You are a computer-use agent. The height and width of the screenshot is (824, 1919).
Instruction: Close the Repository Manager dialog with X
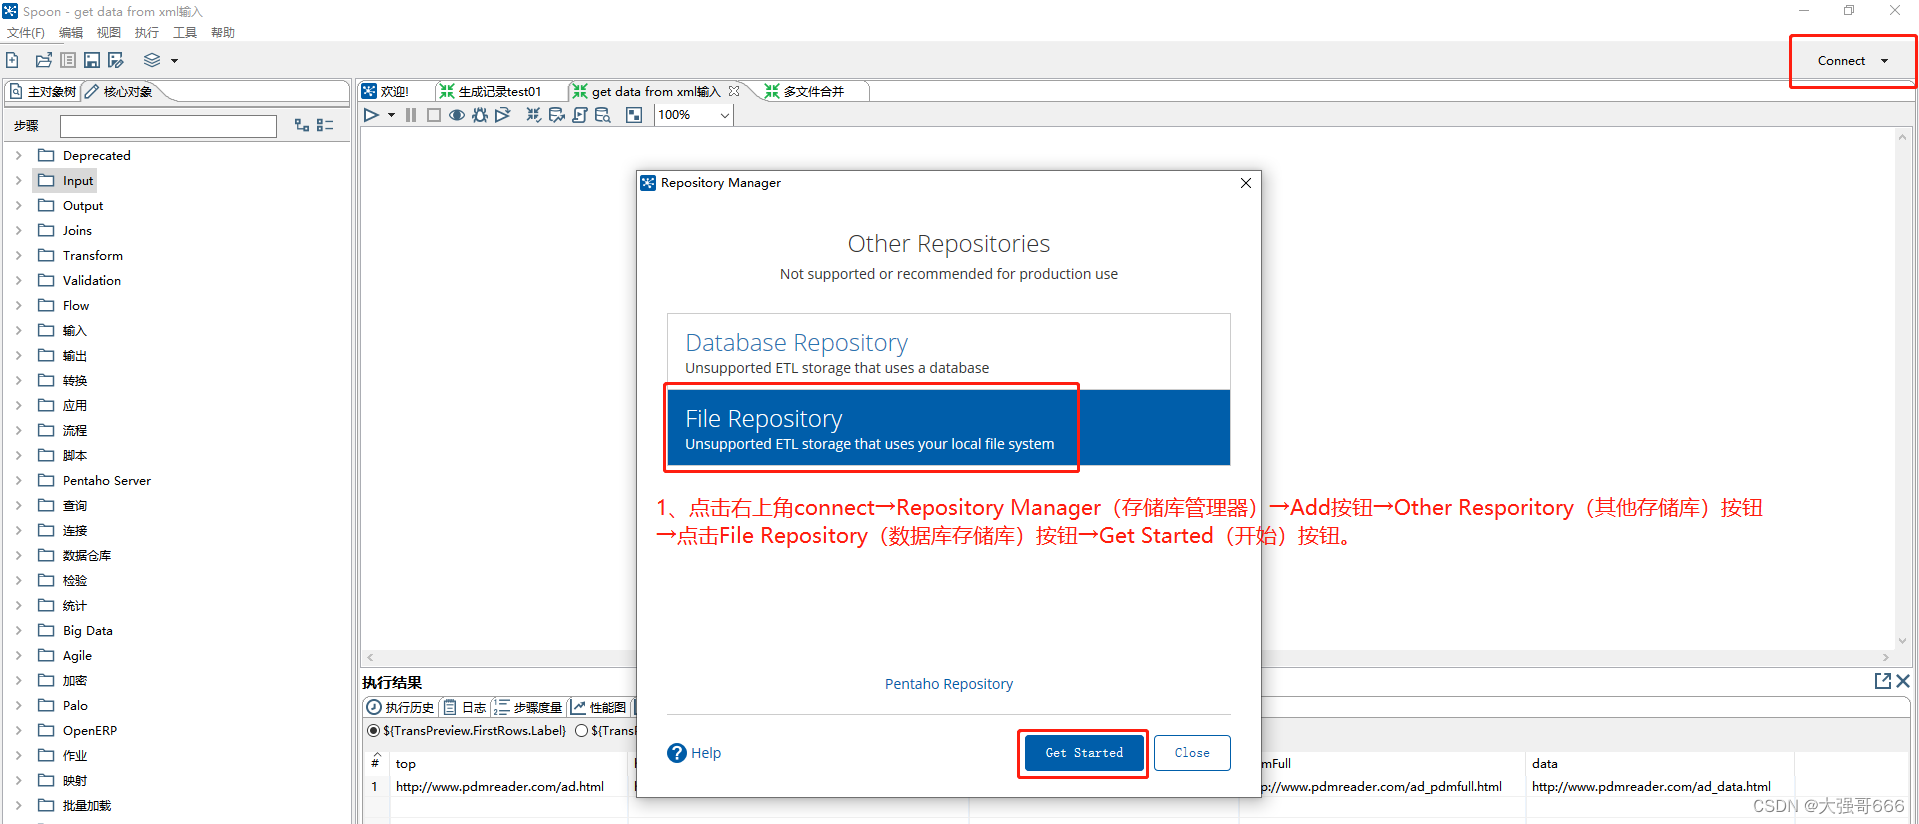coord(1246,183)
